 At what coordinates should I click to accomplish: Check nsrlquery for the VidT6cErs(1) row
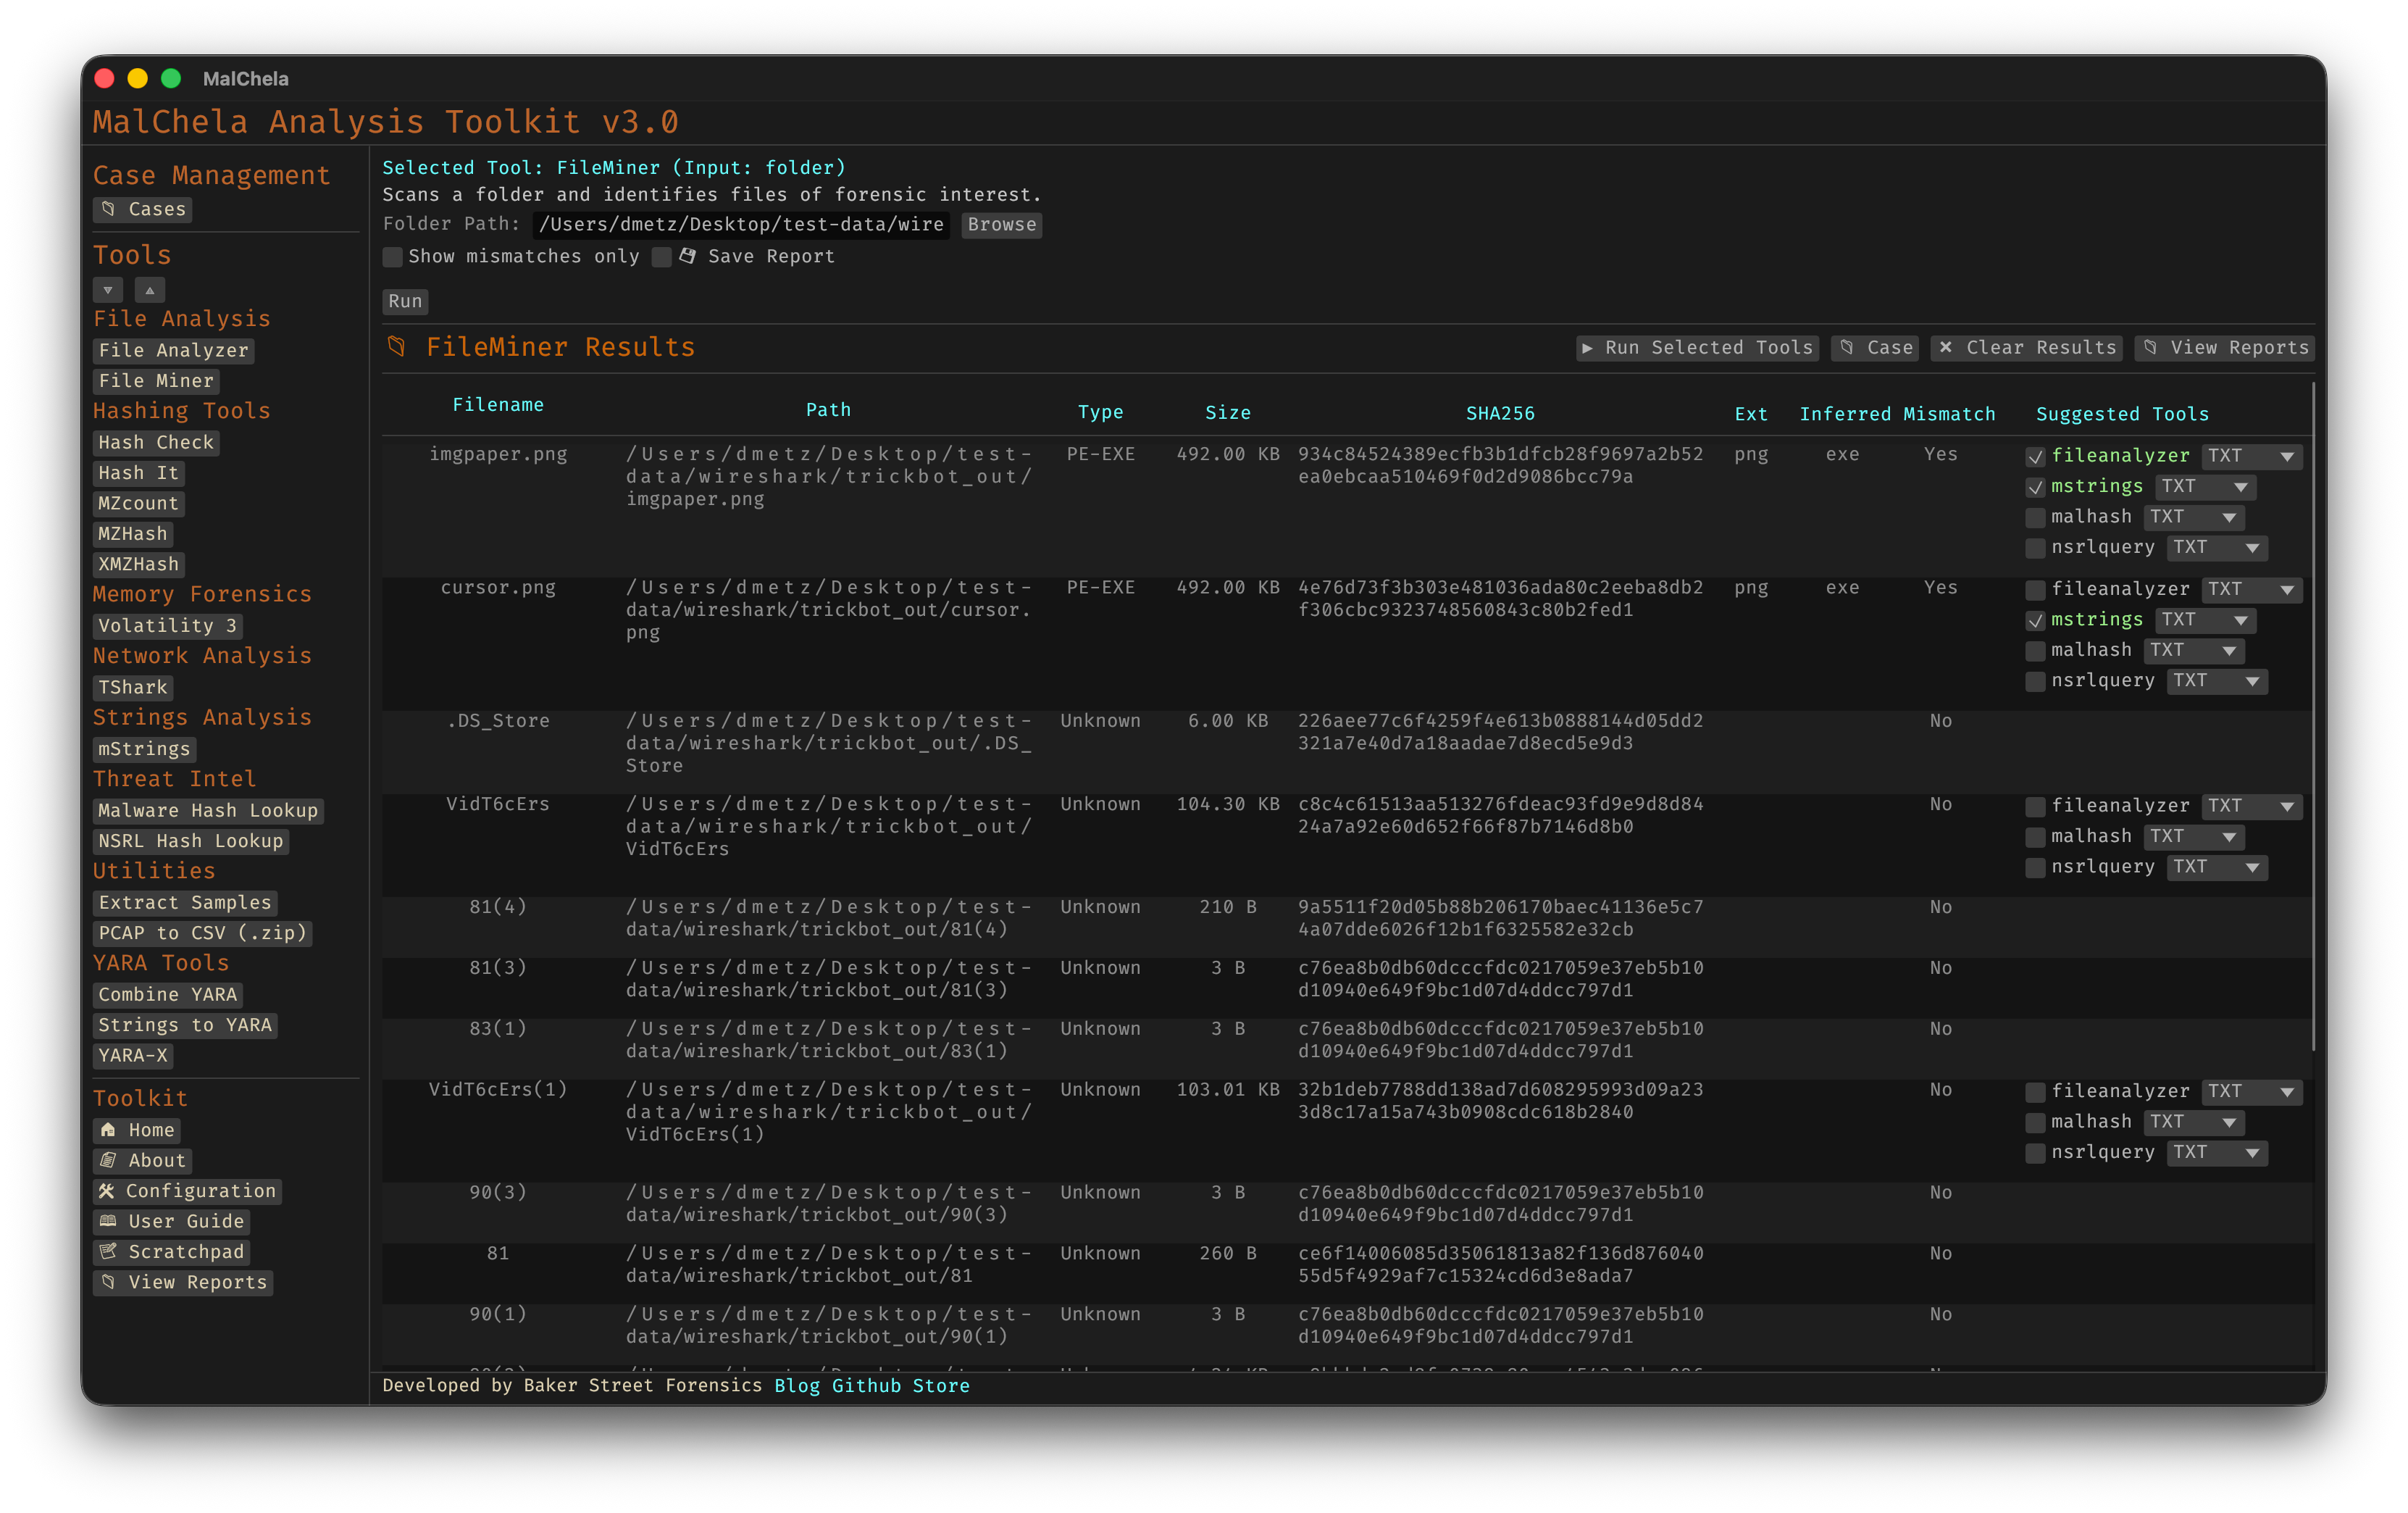pyautogui.click(x=2035, y=1153)
